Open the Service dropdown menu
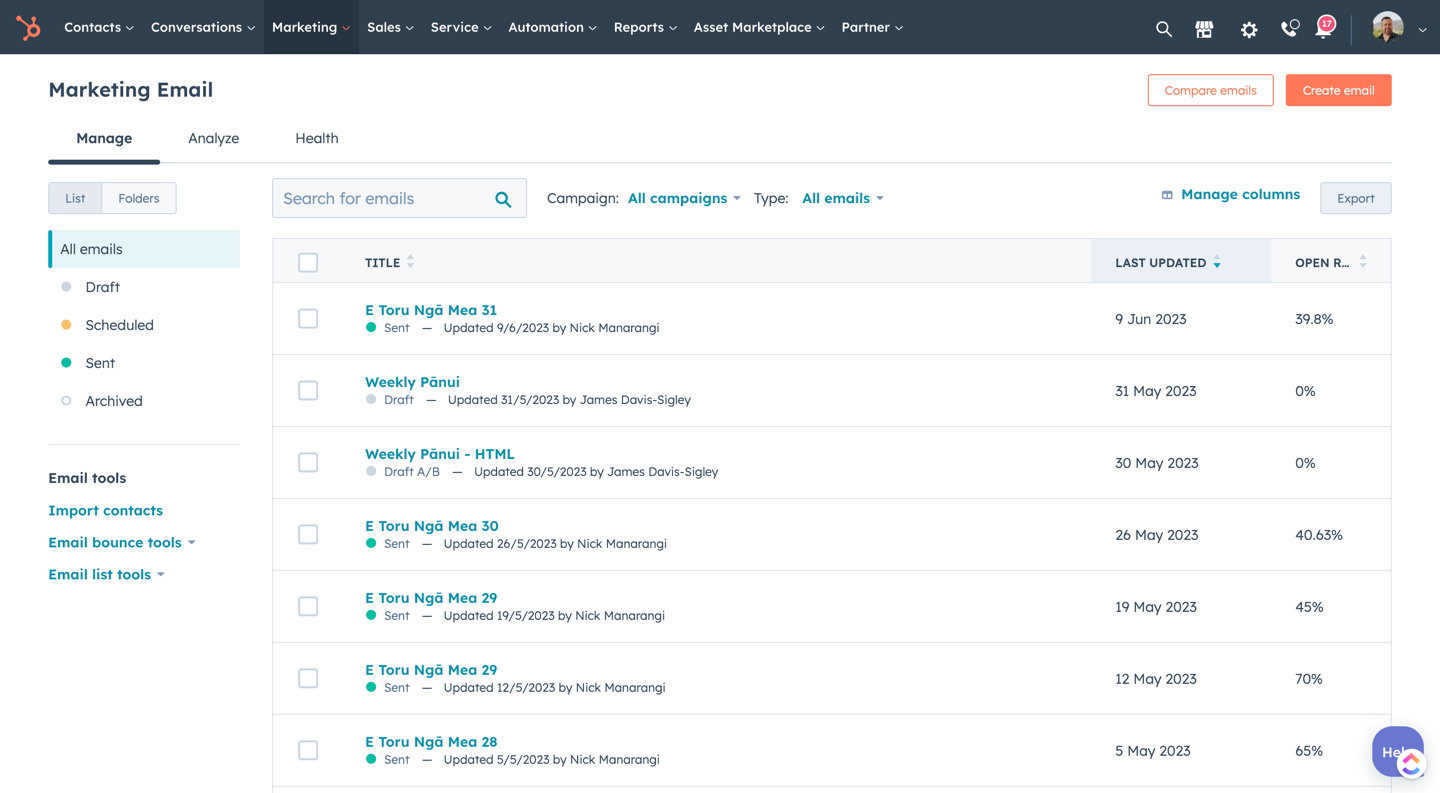Viewport: 1440px width, 793px height. point(461,27)
